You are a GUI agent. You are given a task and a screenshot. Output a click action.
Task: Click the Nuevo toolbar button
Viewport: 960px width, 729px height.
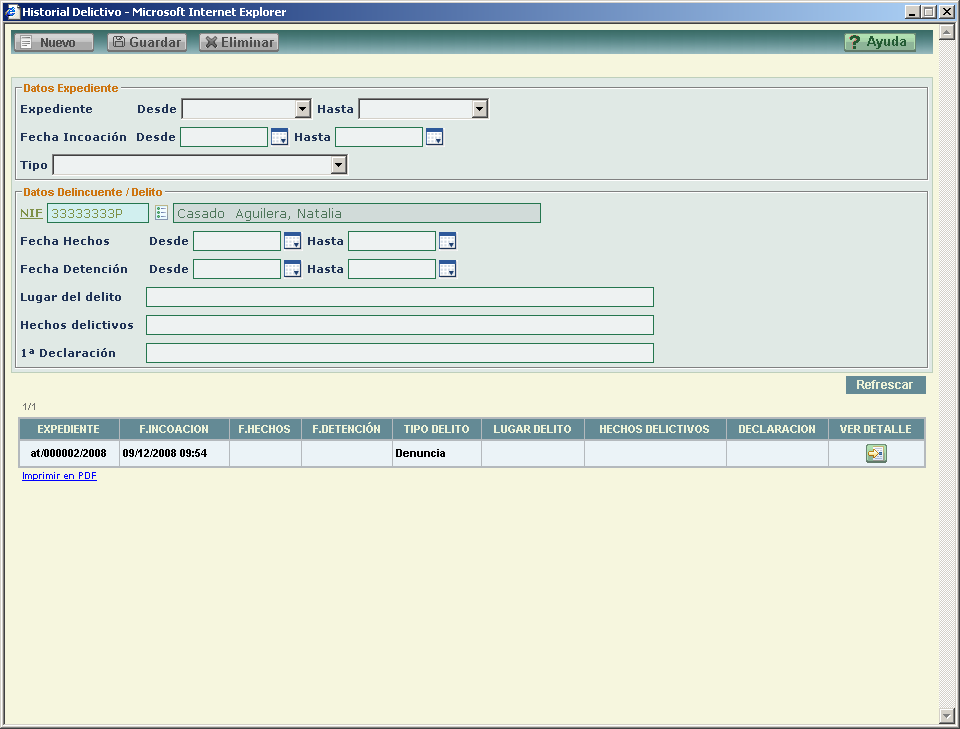[53, 43]
